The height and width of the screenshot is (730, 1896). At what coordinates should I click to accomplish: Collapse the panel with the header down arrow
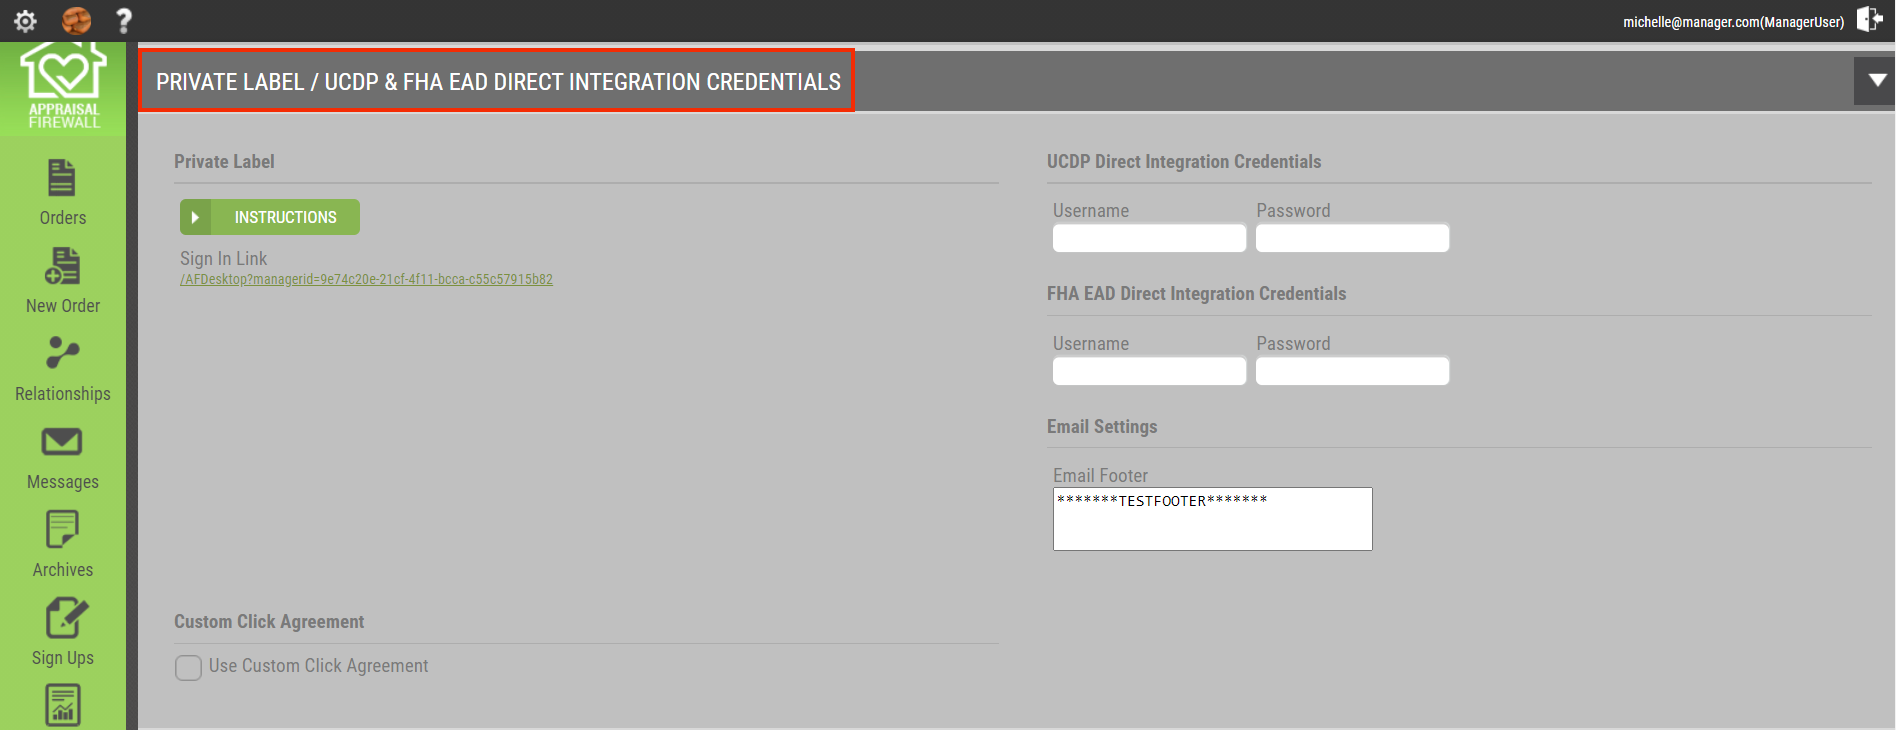point(1875,80)
